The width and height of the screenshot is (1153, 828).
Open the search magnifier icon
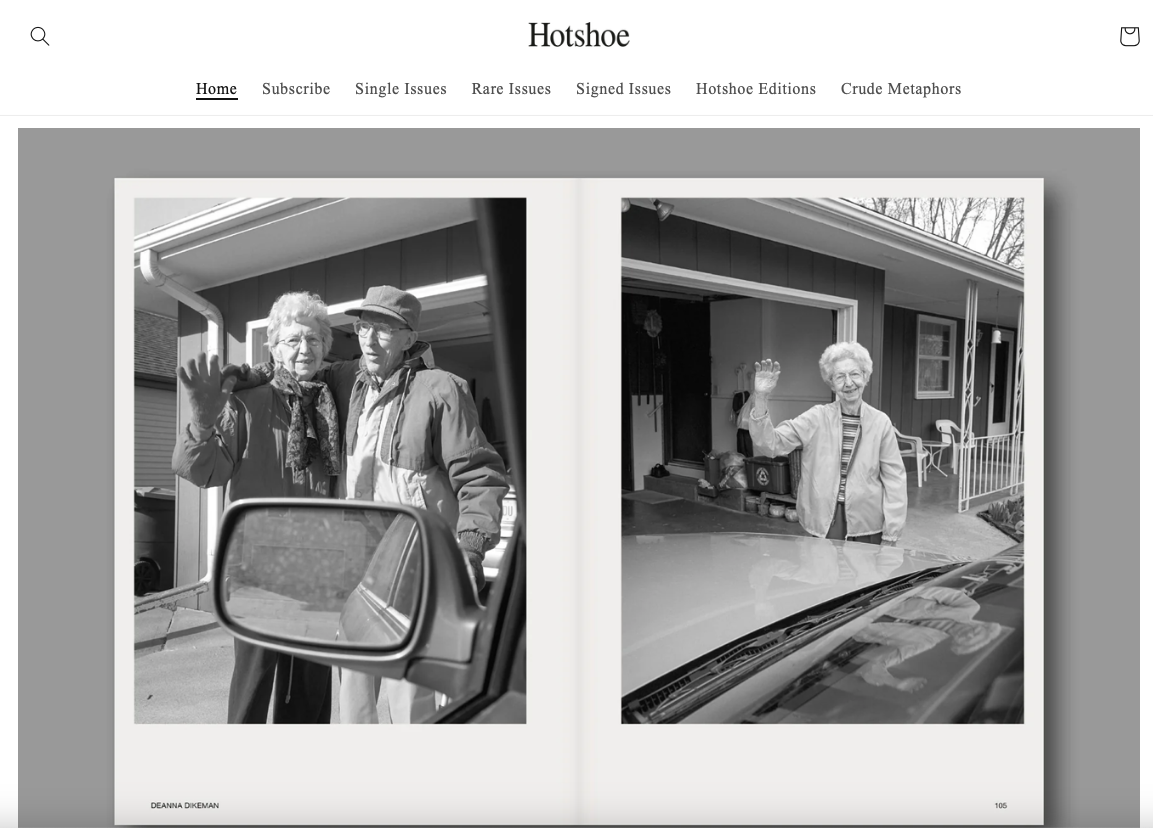(x=40, y=36)
